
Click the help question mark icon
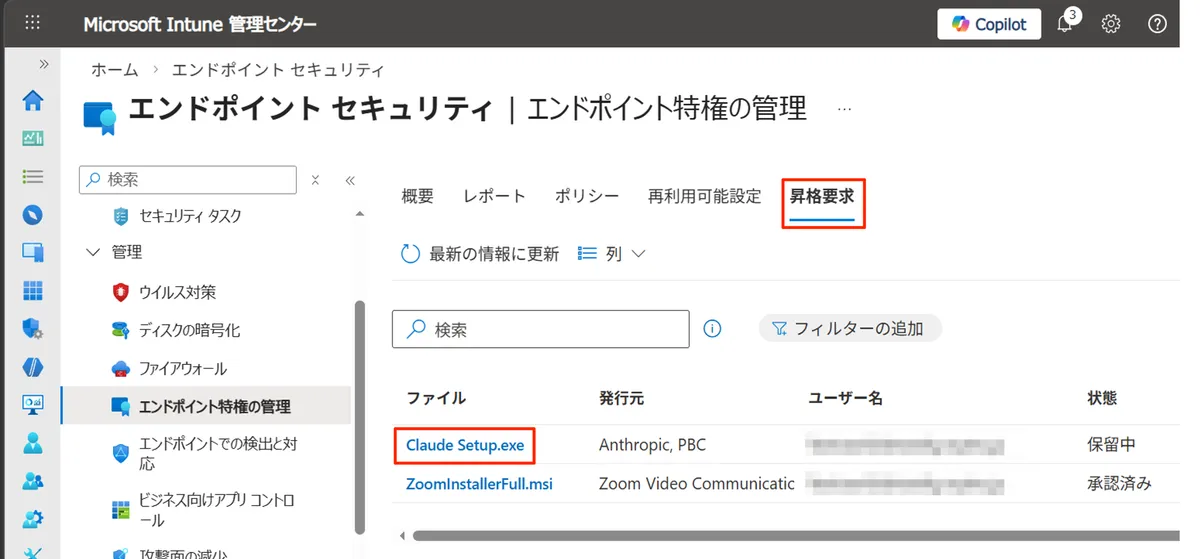coord(1157,24)
